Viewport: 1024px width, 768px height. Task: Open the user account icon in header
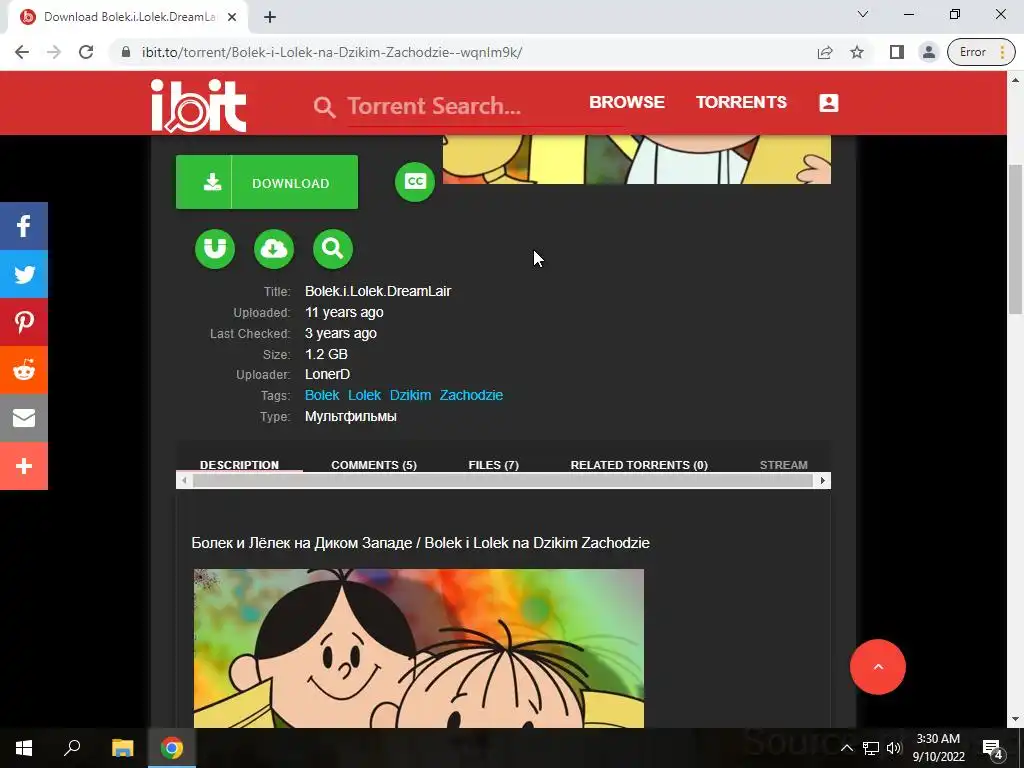(829, 103)
